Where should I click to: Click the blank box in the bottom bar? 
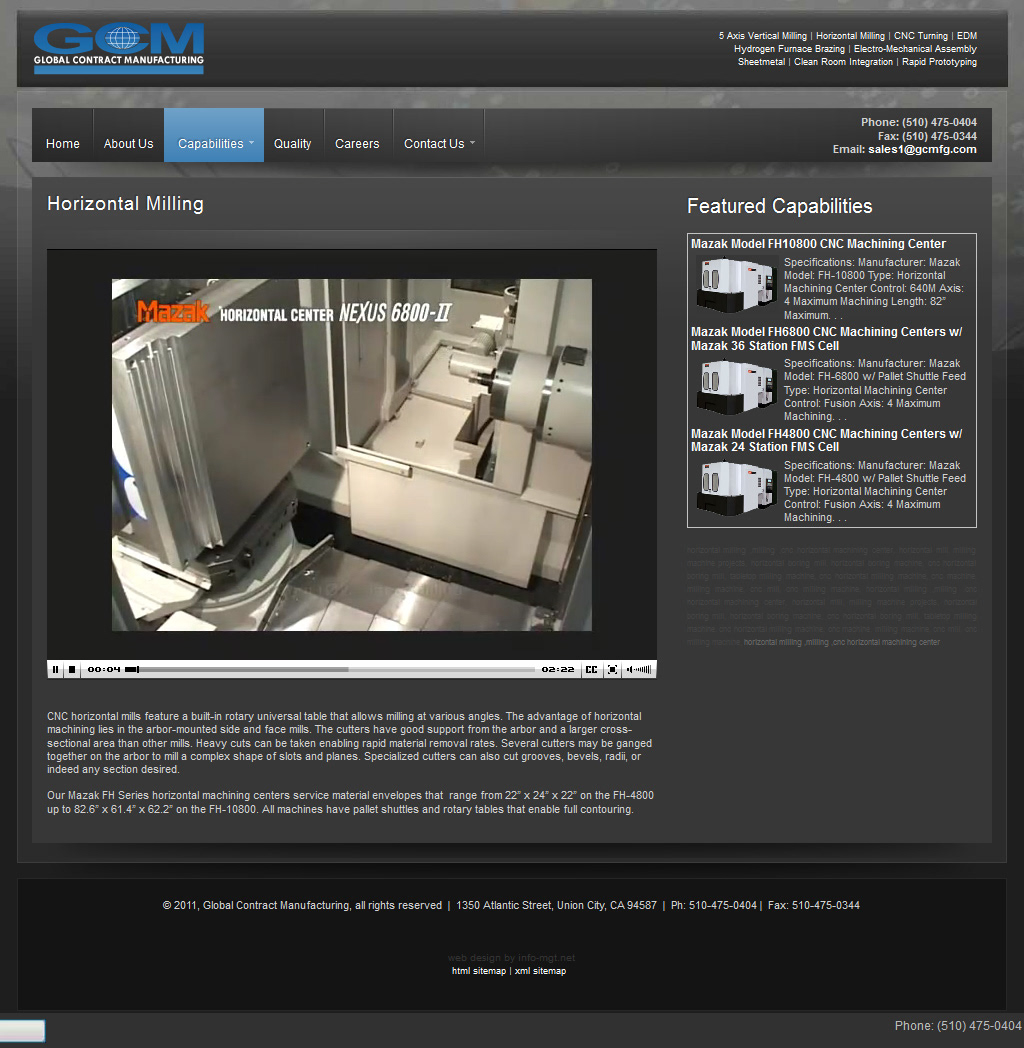(22, 1030)
